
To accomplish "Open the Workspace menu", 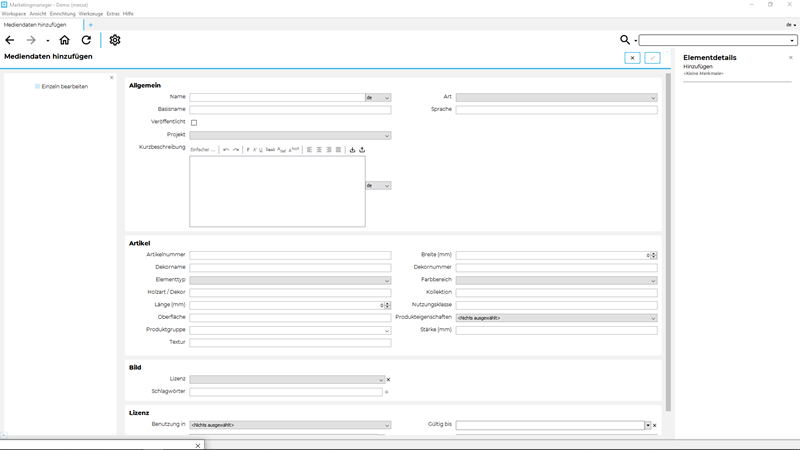I will (14, 14).
